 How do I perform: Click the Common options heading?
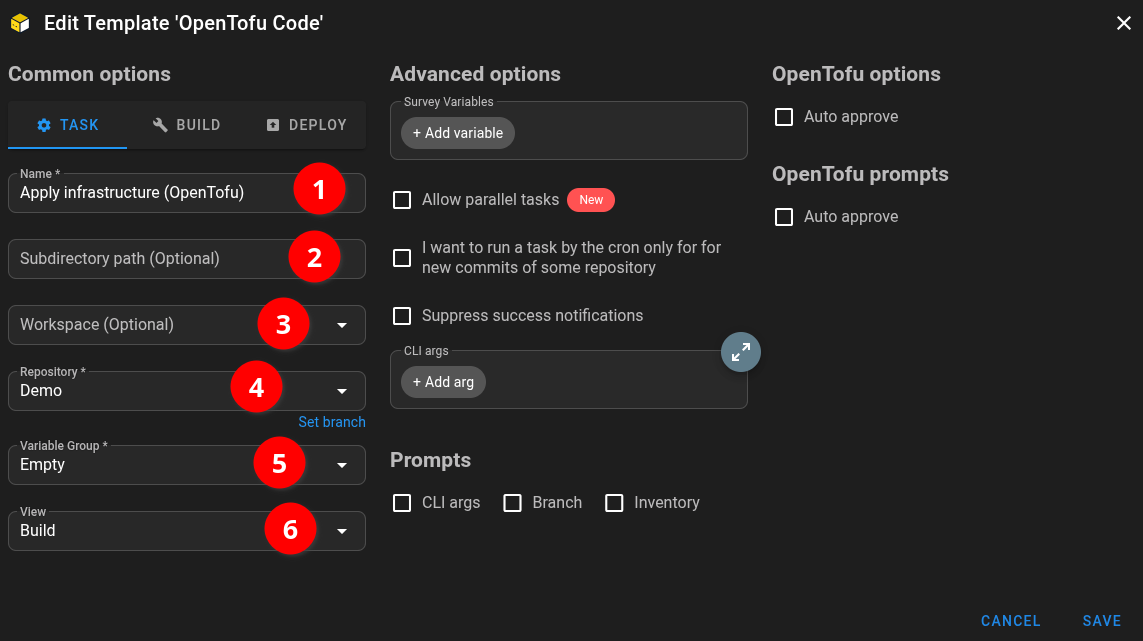[x=89, y=74]
